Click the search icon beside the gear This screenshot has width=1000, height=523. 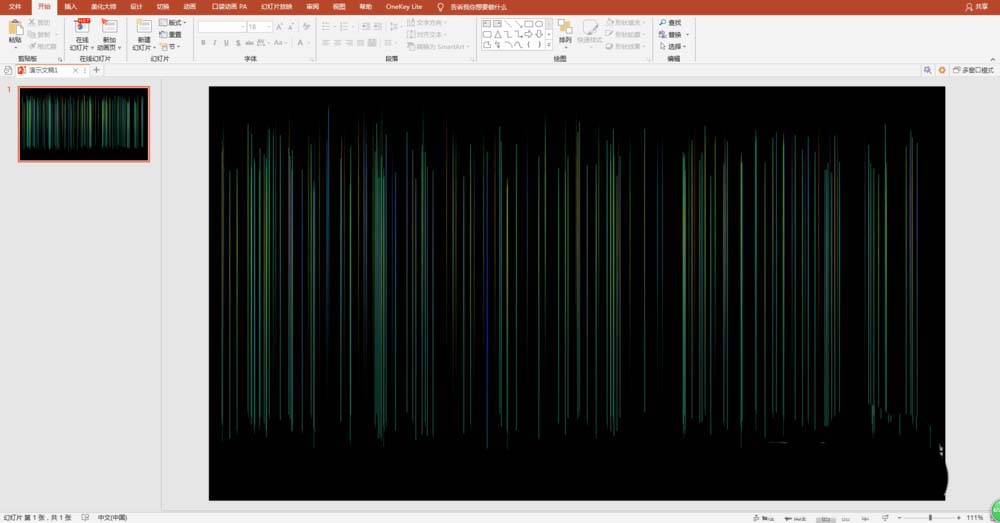pos(927,70)
